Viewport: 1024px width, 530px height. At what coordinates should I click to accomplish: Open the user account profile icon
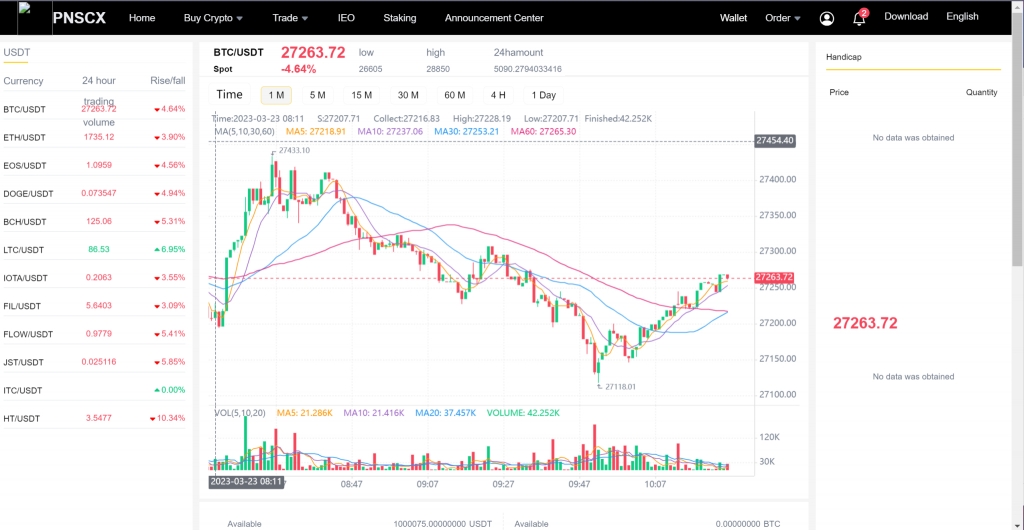[x=826, y=18]
